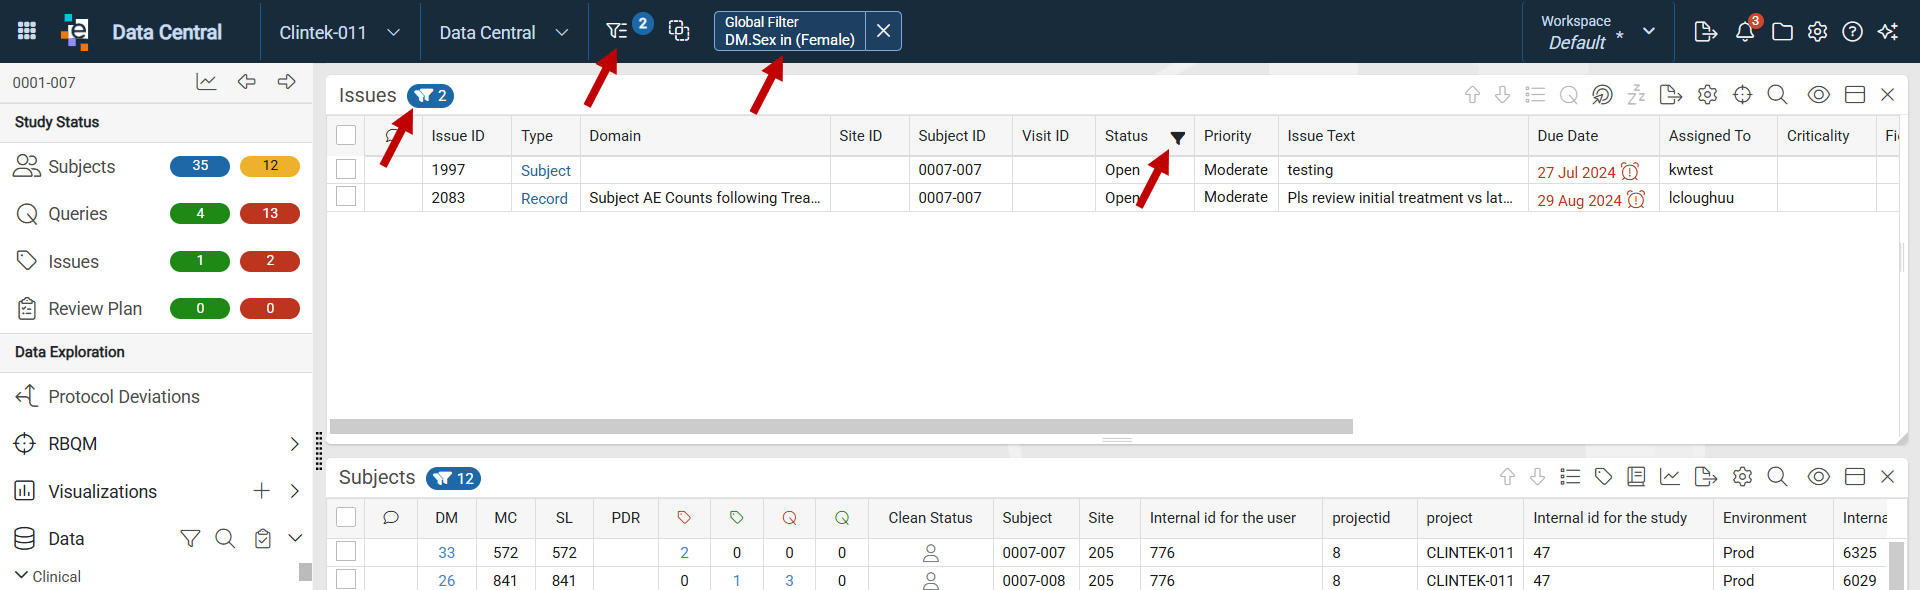
Task: Sort by the Due Date column header
Action: pos(1567,136)
